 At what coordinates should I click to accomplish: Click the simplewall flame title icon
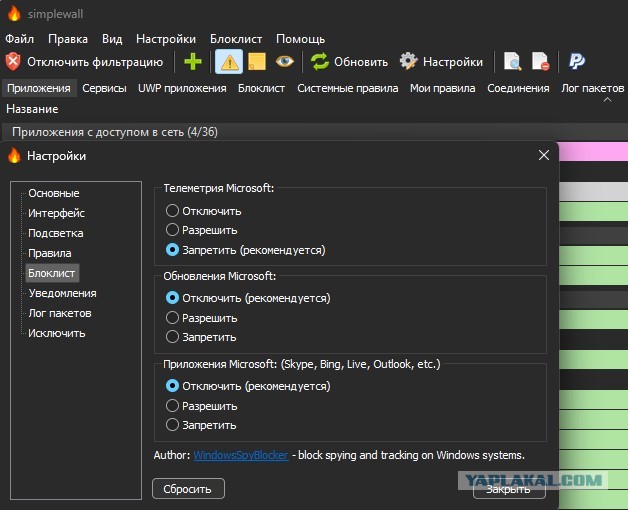14,14
